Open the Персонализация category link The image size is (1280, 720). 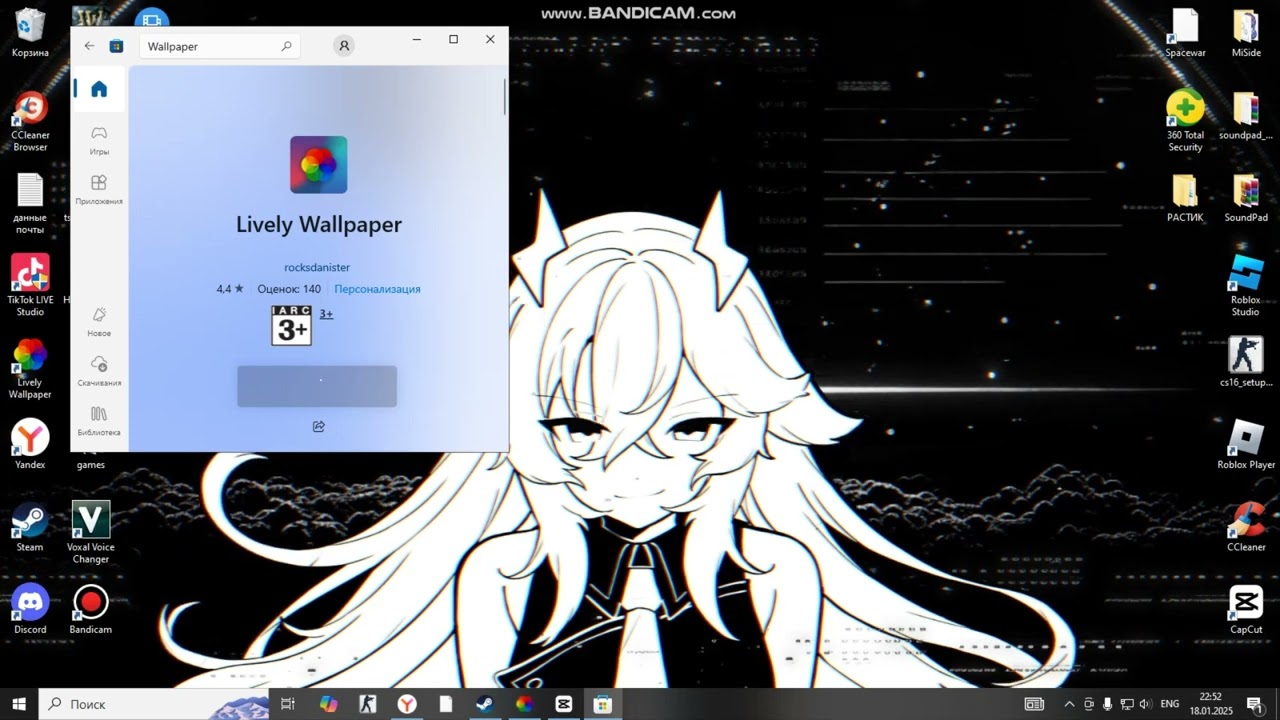click(377, 289)
